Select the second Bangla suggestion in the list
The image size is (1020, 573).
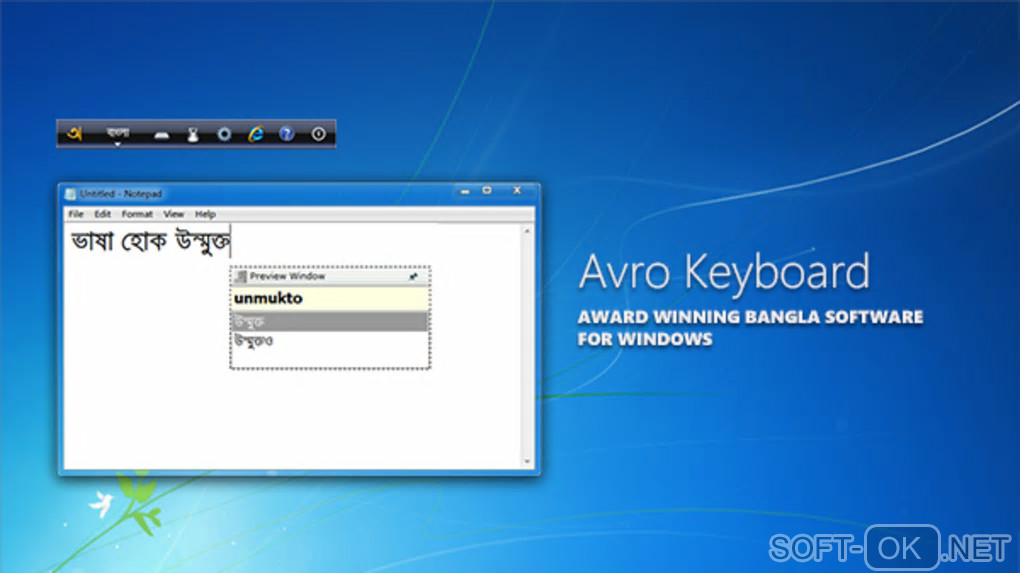(x=330, y=341)
